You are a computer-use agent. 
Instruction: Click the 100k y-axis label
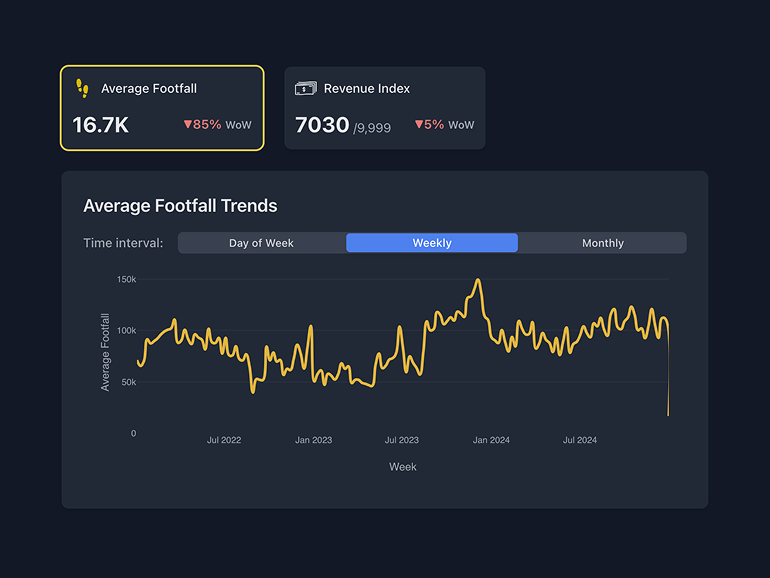(126, 330)
